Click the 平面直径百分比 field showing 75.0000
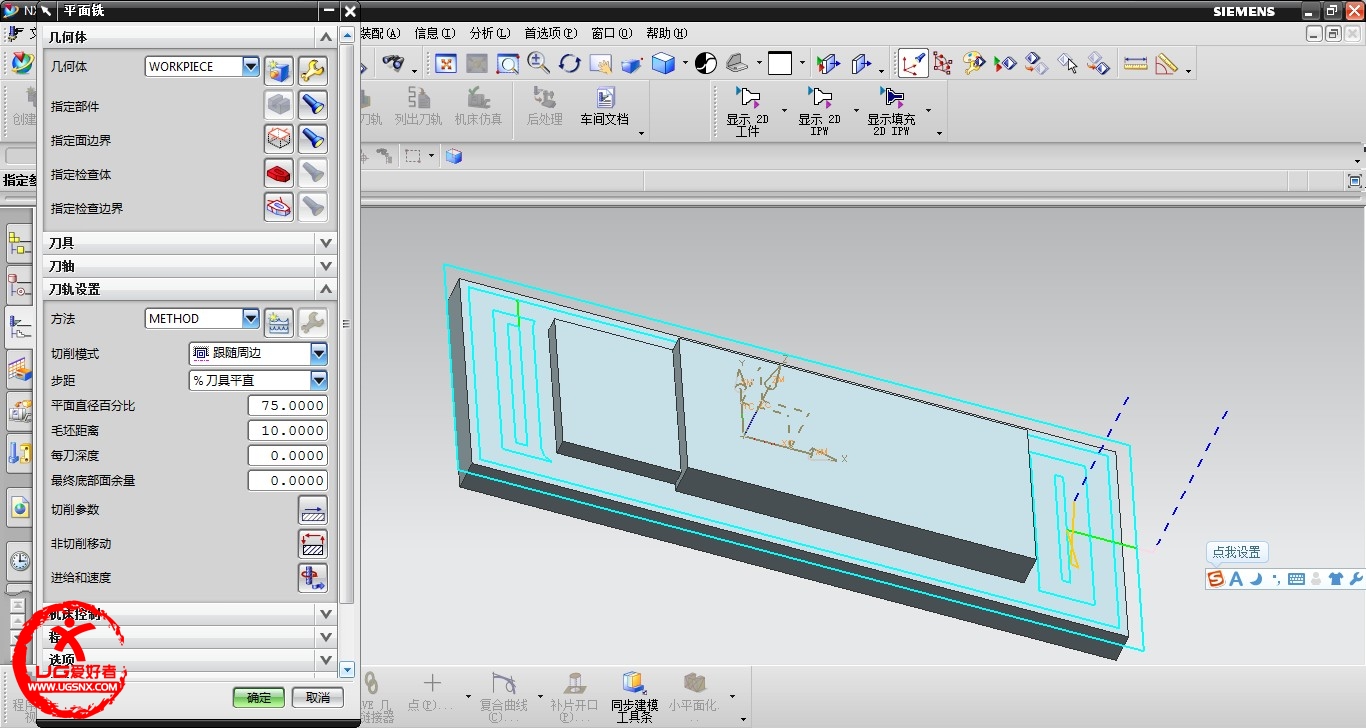 (x=288, y=406)
